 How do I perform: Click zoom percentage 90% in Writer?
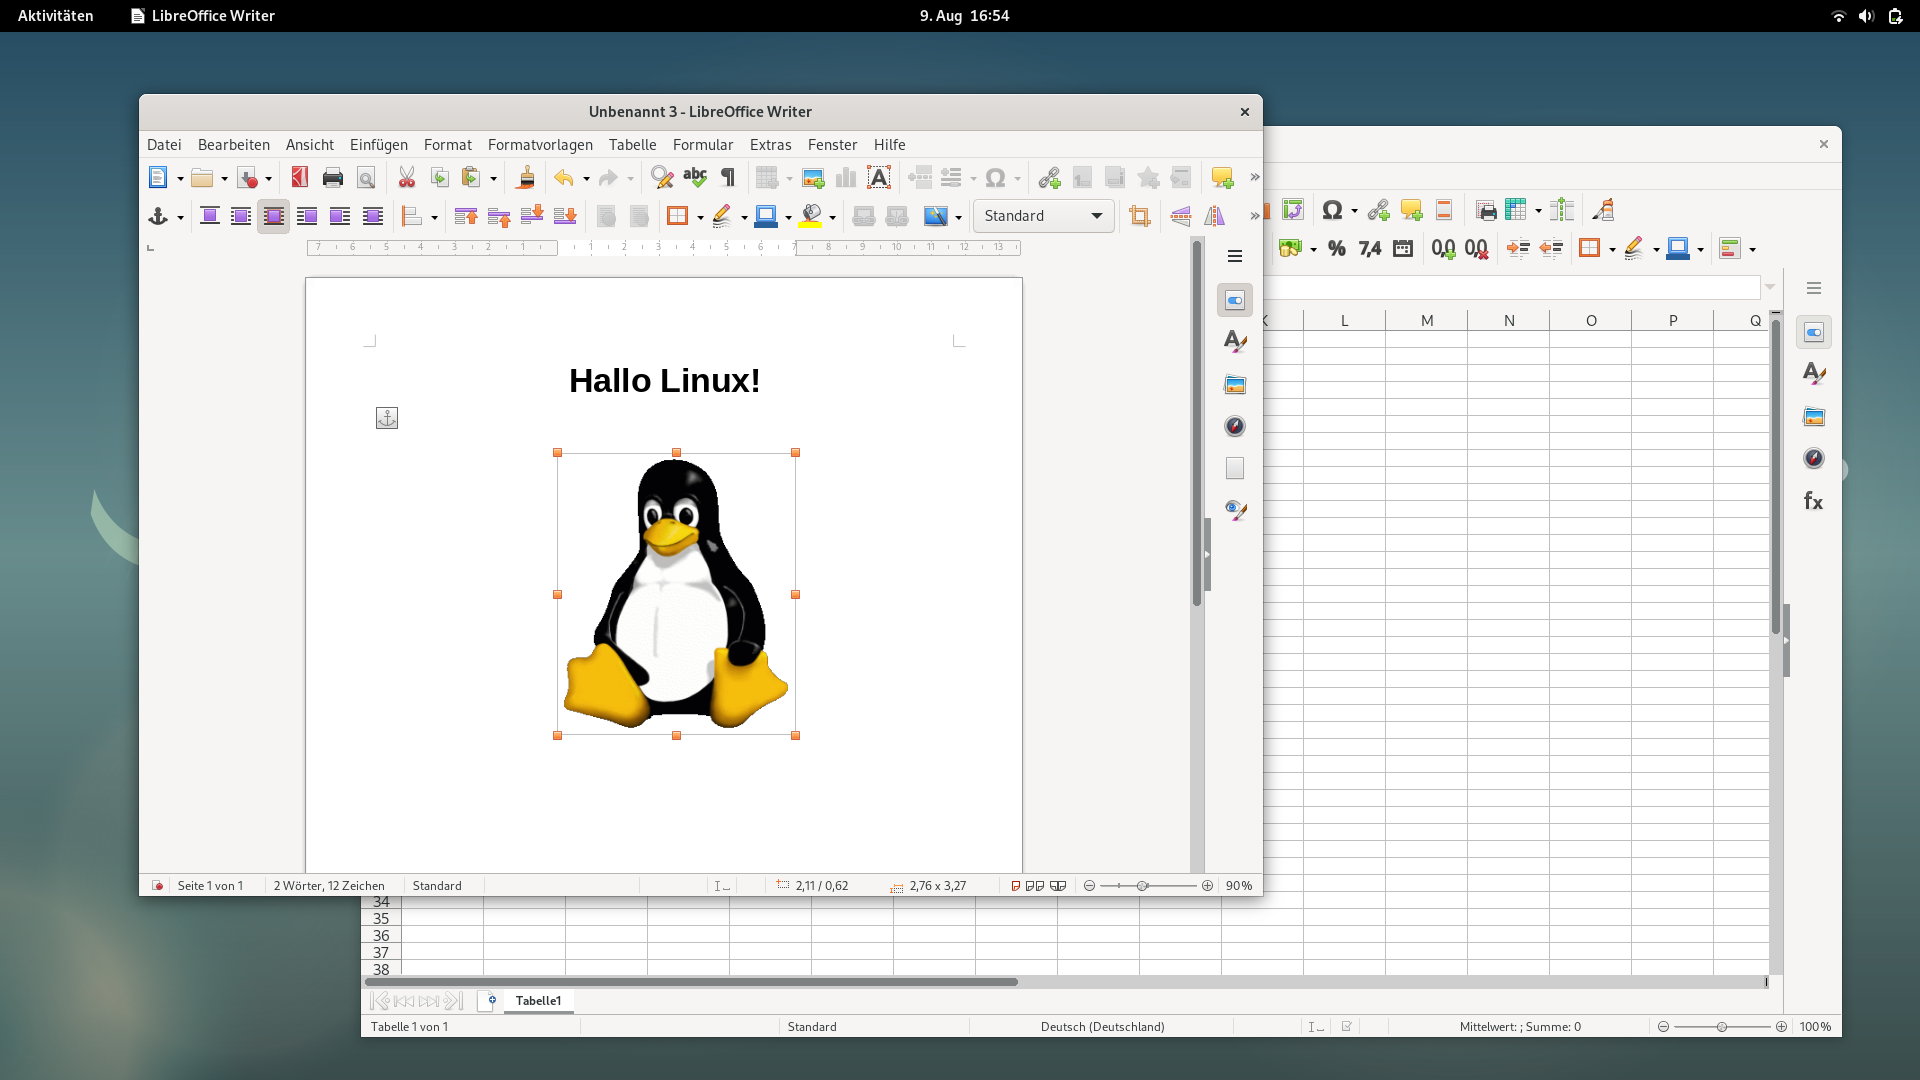click(x=1239, y=886)
